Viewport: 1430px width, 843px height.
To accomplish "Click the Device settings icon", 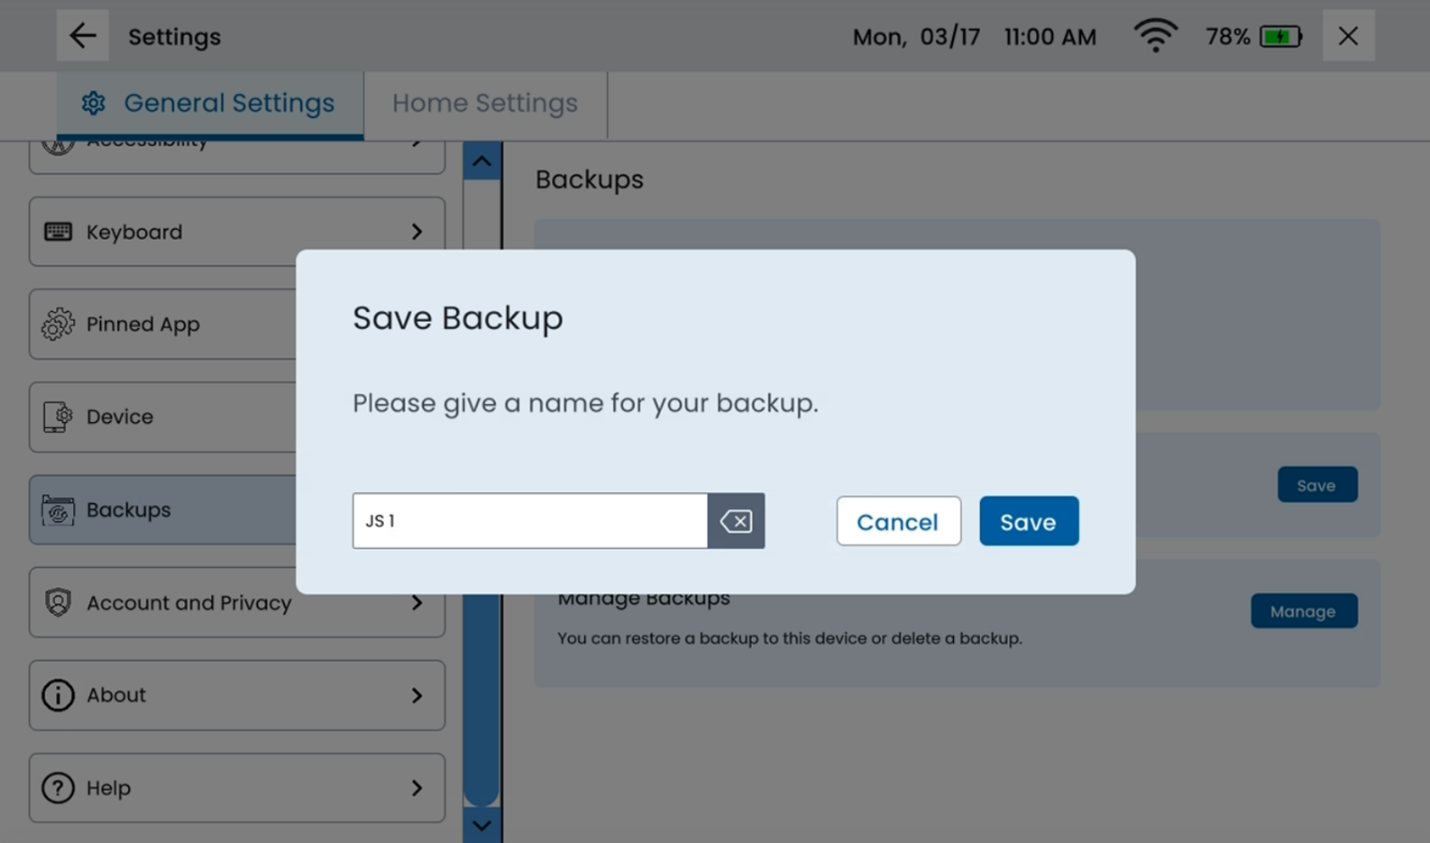I will 58,417.
